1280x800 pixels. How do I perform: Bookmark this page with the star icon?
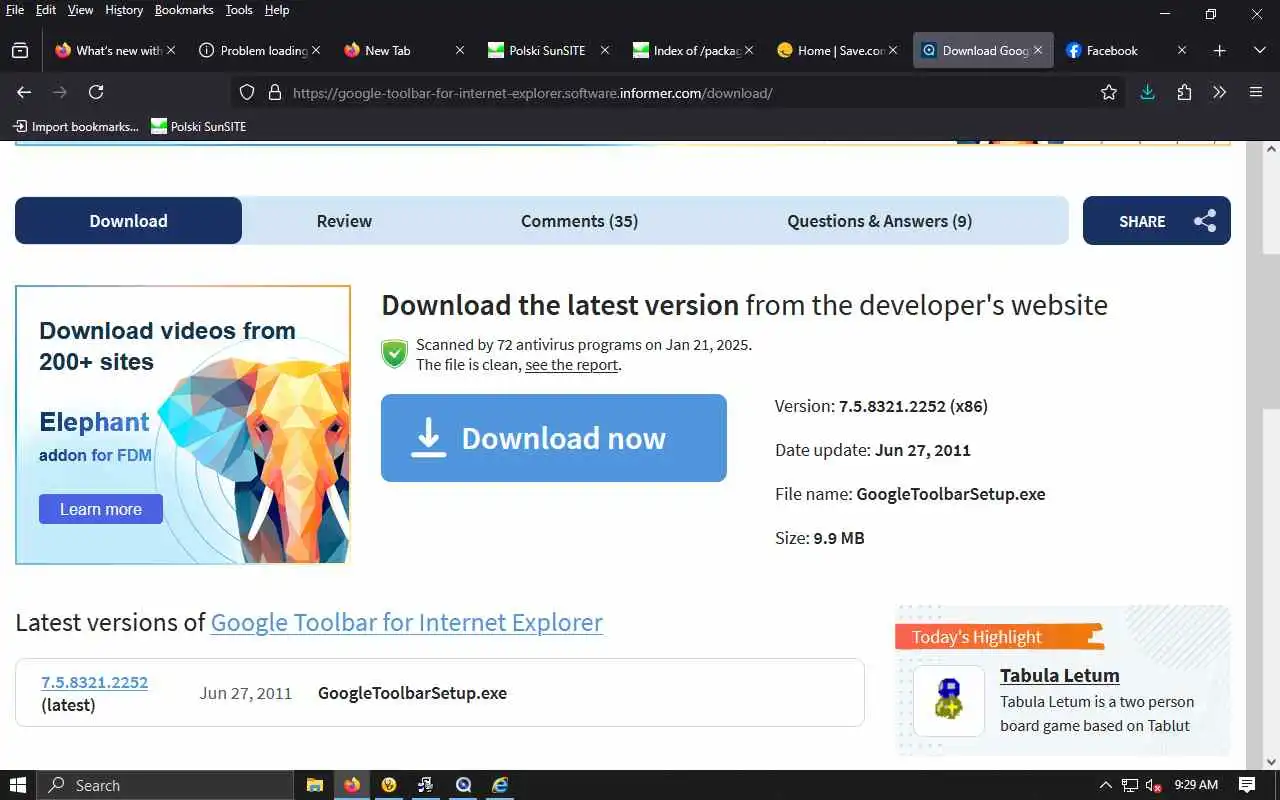pyautogui.click(x=1109, y=92)
